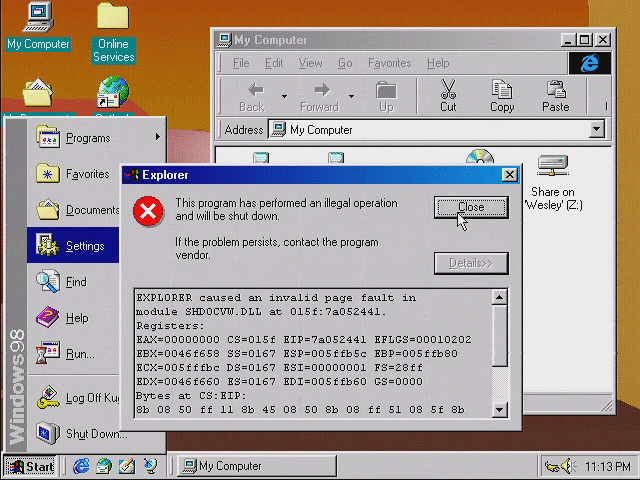This screenshot has width=640, height=480.
Task: Click the Back toolbar arrow icon
Action: click(x=256, y=90)
